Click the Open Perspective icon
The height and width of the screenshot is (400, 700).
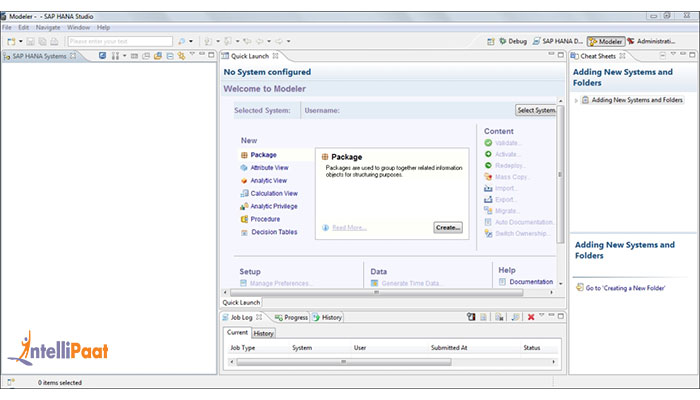[491, 41]
